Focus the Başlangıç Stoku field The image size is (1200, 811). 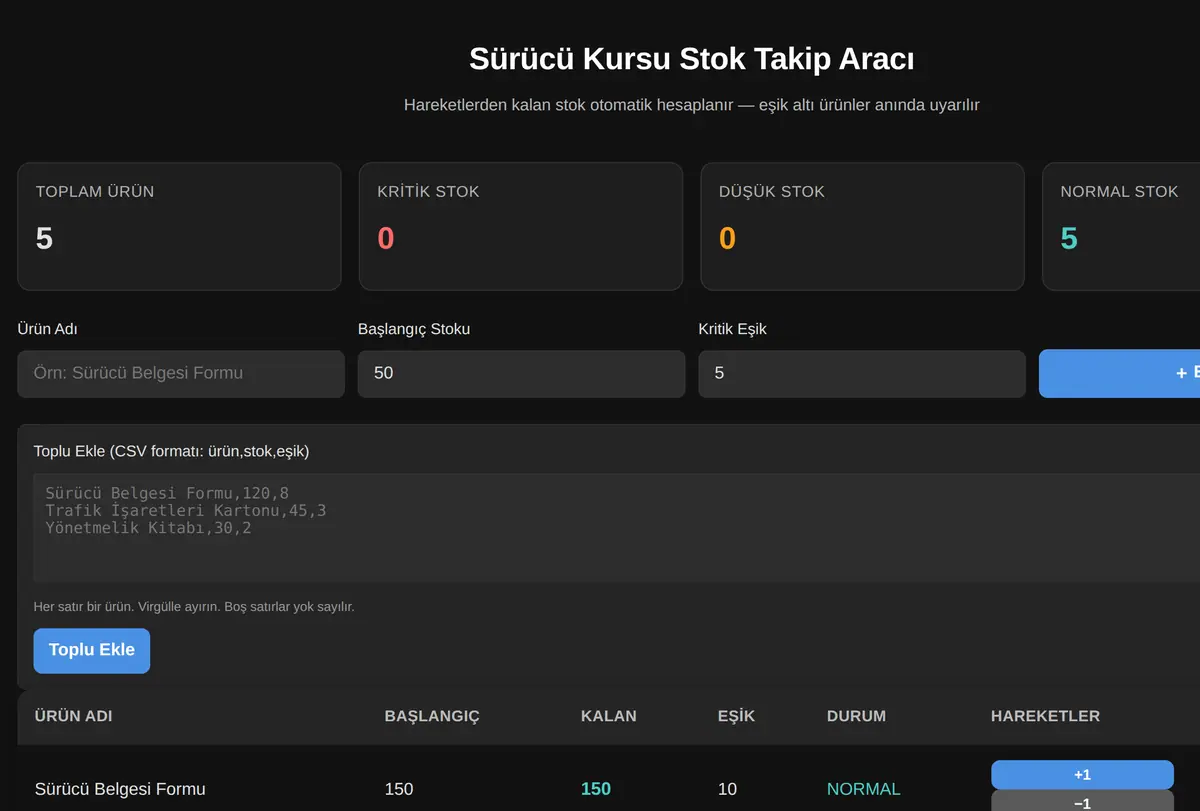point(521,373)
